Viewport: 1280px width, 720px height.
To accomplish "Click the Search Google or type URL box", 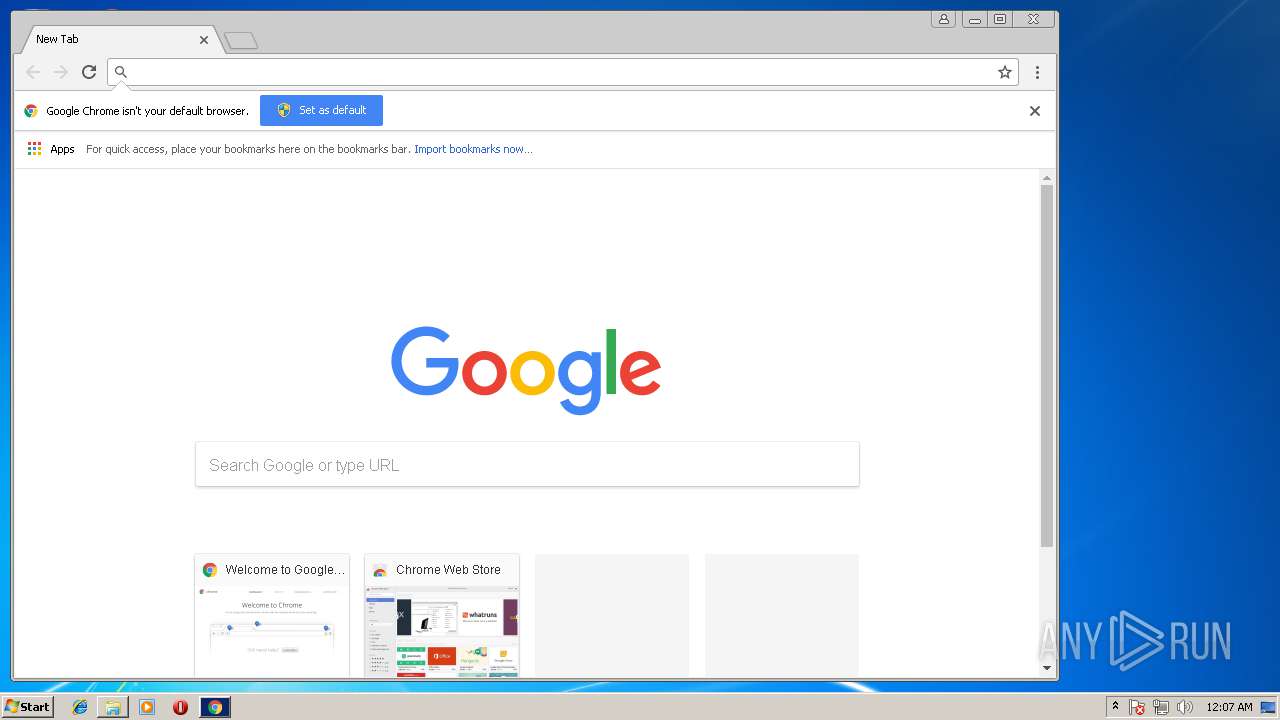I will [527, 465].
